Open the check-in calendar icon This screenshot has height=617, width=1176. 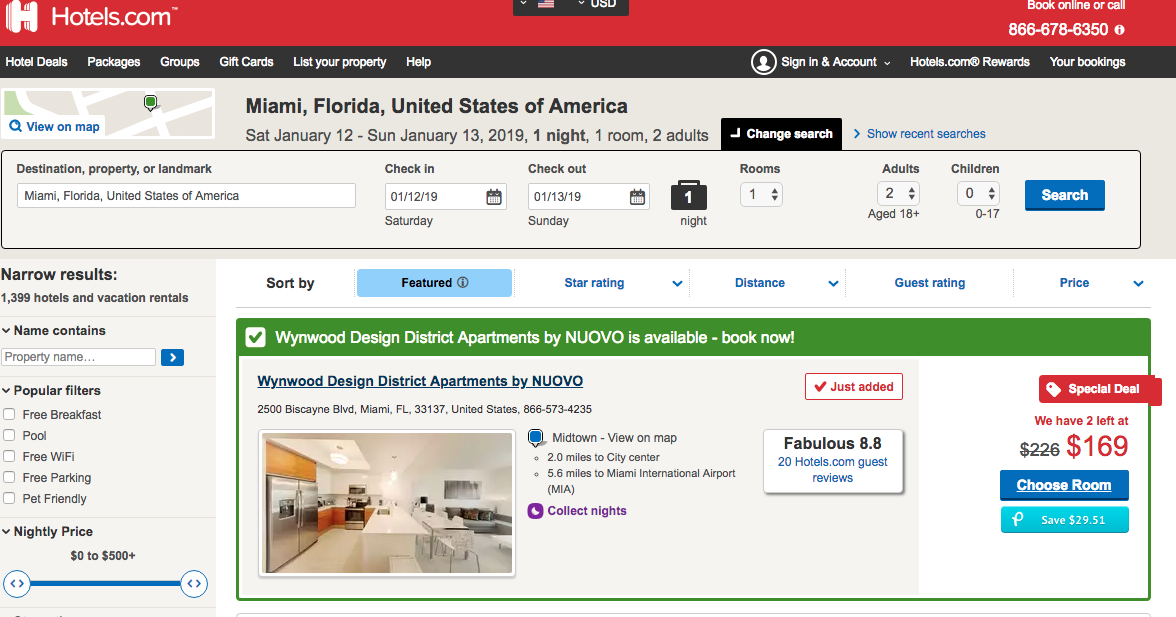(x=494, y=197)
